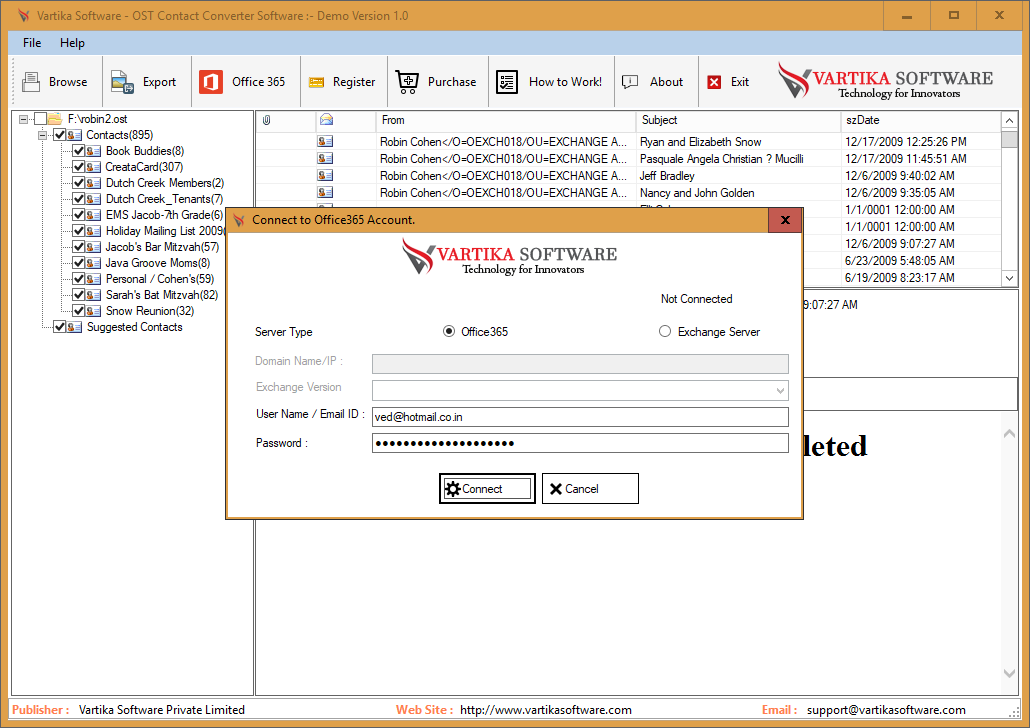Viewport: 1030px width, 728px height.
Task: Click folder icon of F:\robin2.ost
Action: [55, 119]
